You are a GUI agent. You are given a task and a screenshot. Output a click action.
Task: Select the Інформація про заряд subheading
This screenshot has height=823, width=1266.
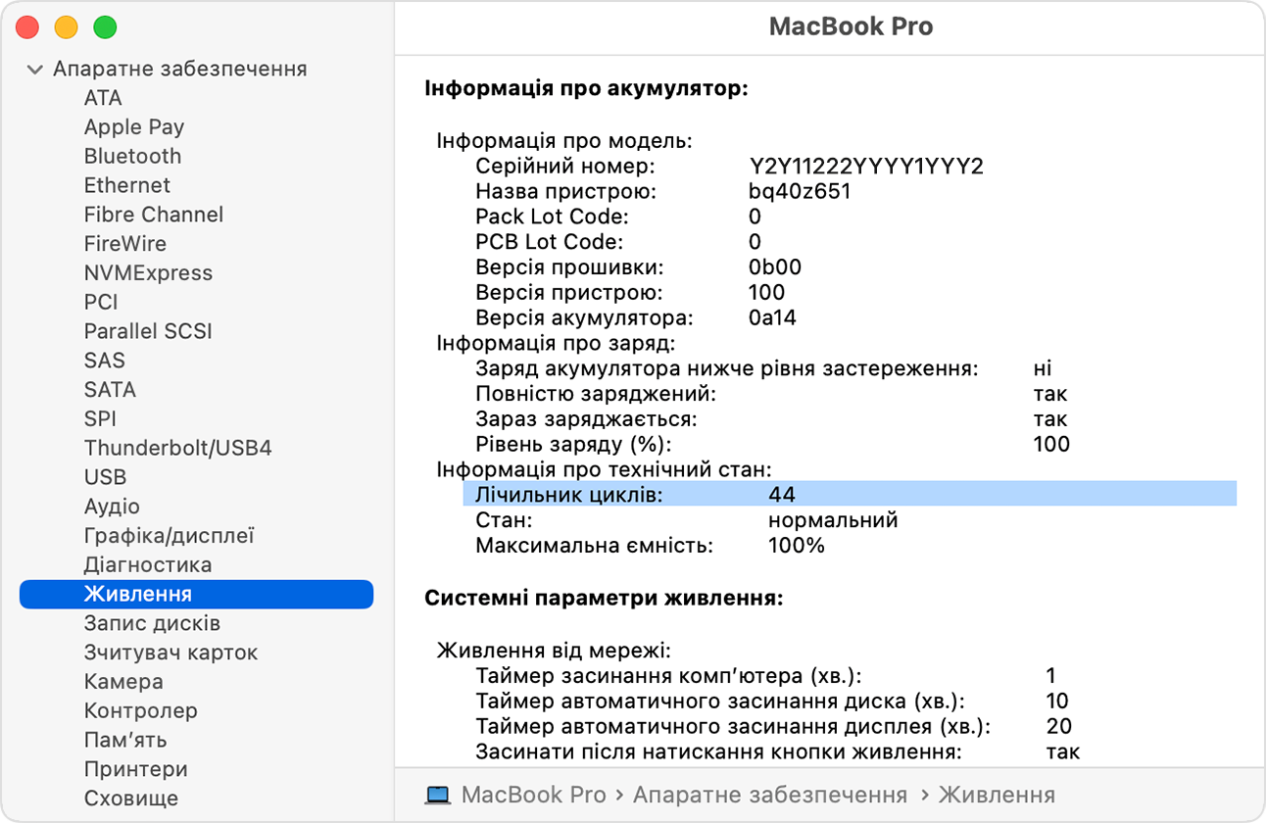556,343
